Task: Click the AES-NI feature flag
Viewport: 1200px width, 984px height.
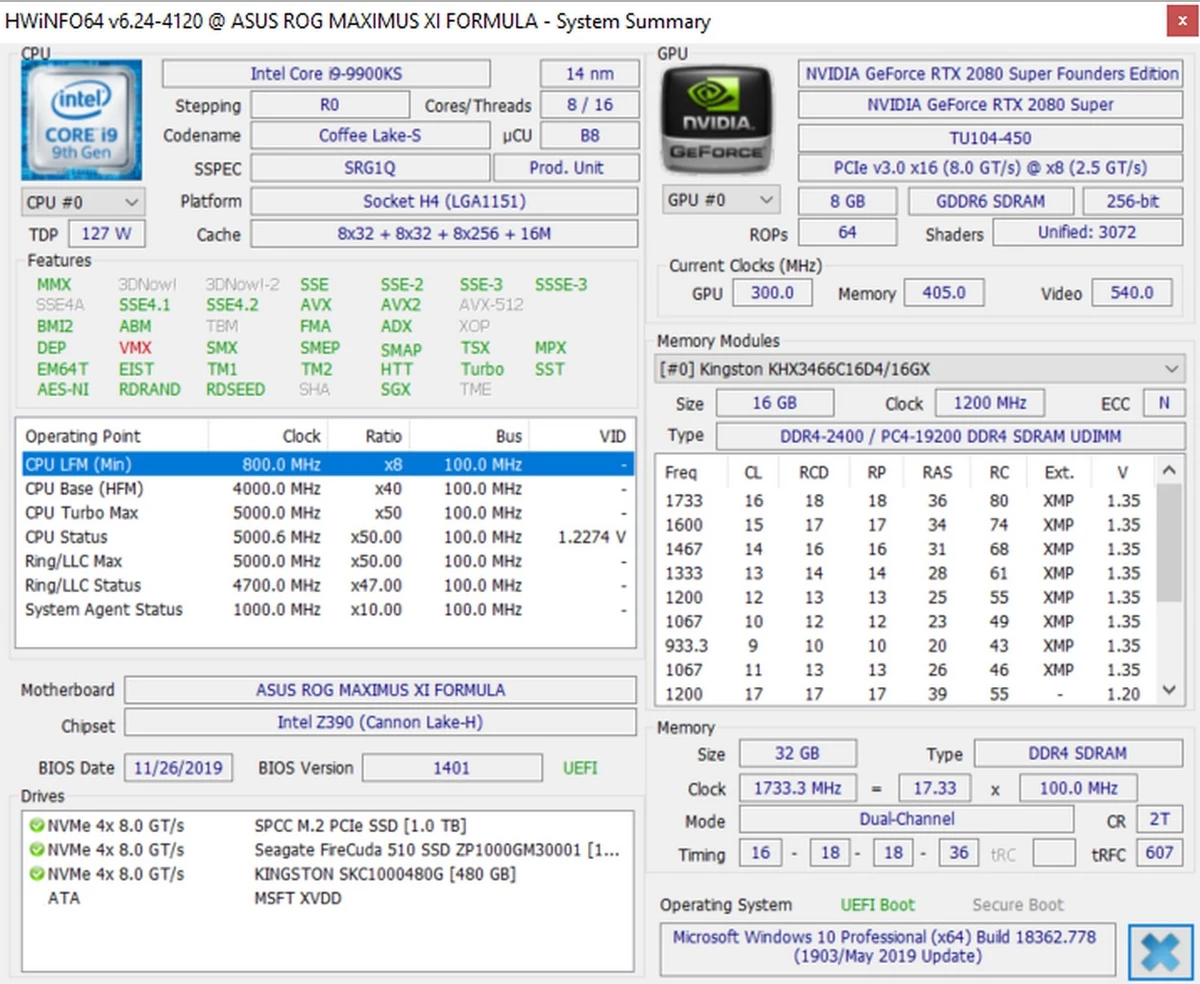Action: click(63, 390)
